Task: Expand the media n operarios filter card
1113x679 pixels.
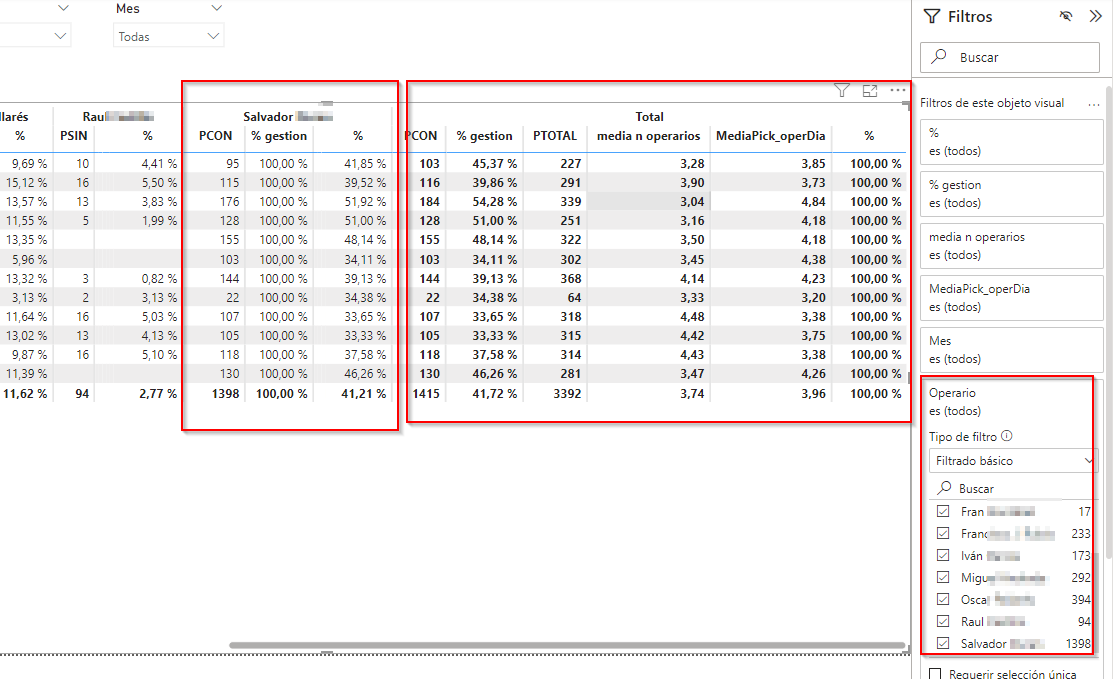Action: tap(1011, 245)
